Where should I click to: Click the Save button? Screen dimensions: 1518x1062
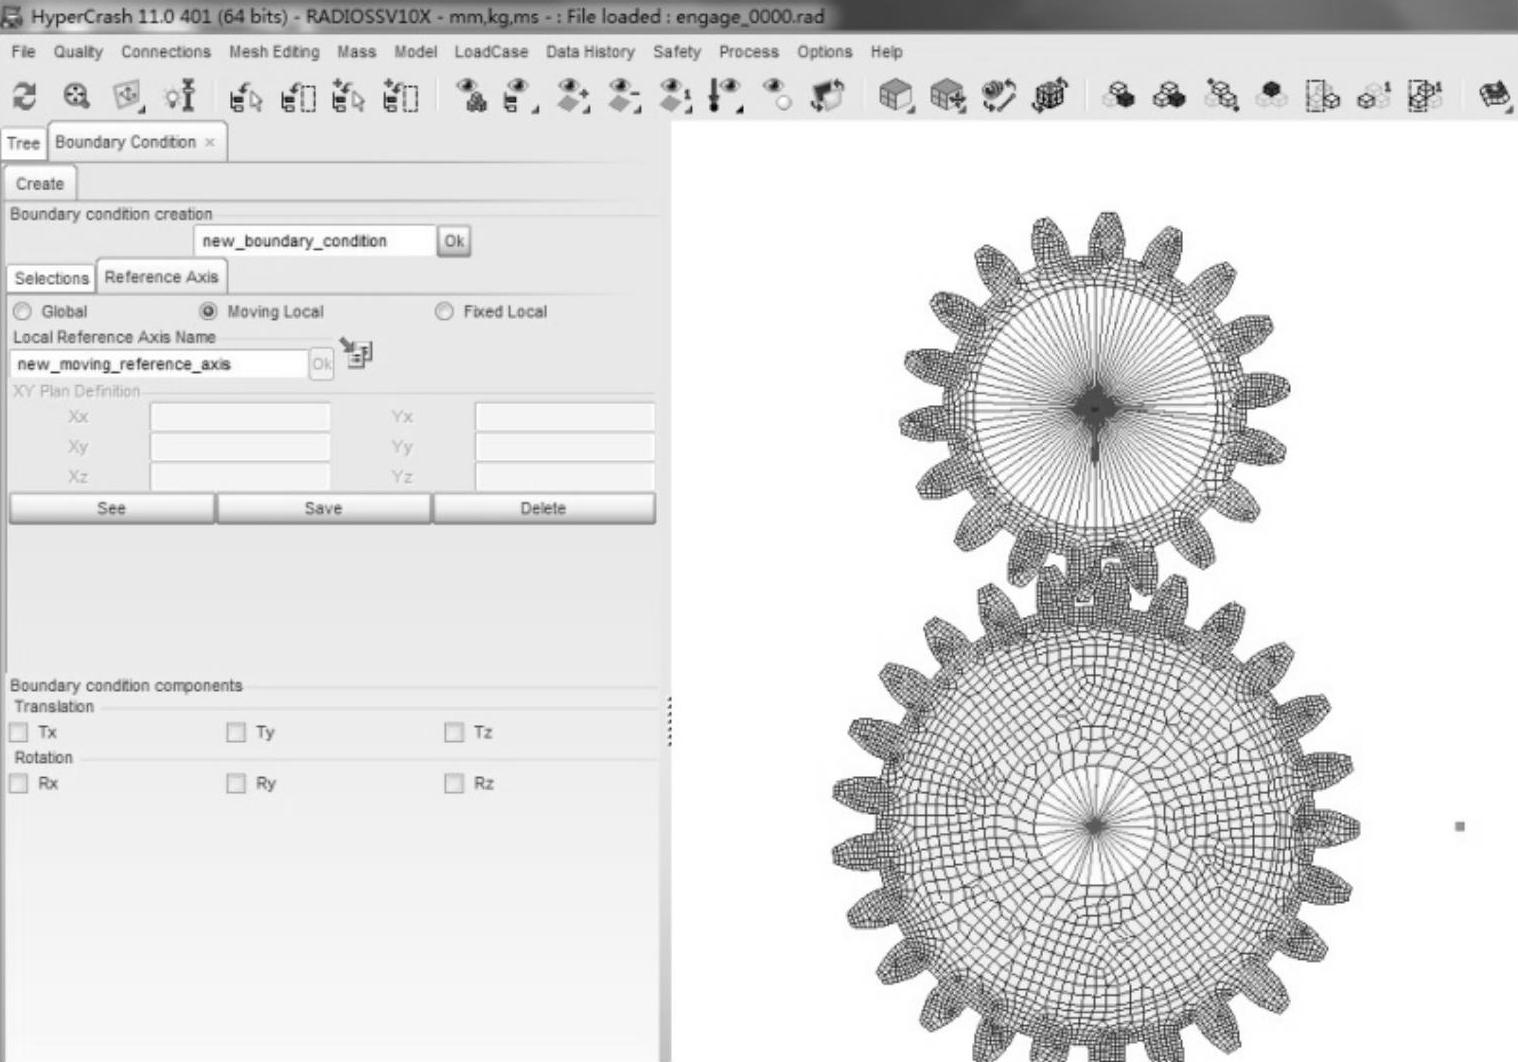click(x=323, y=508)
